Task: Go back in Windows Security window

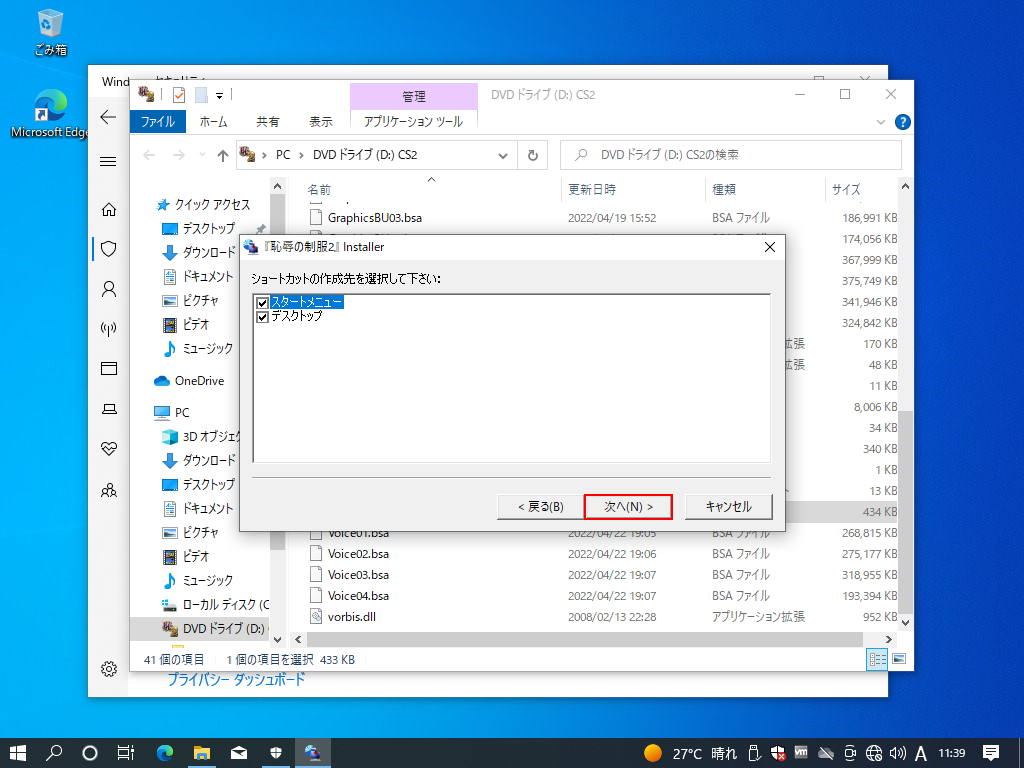Action: [x=108, y=117]
